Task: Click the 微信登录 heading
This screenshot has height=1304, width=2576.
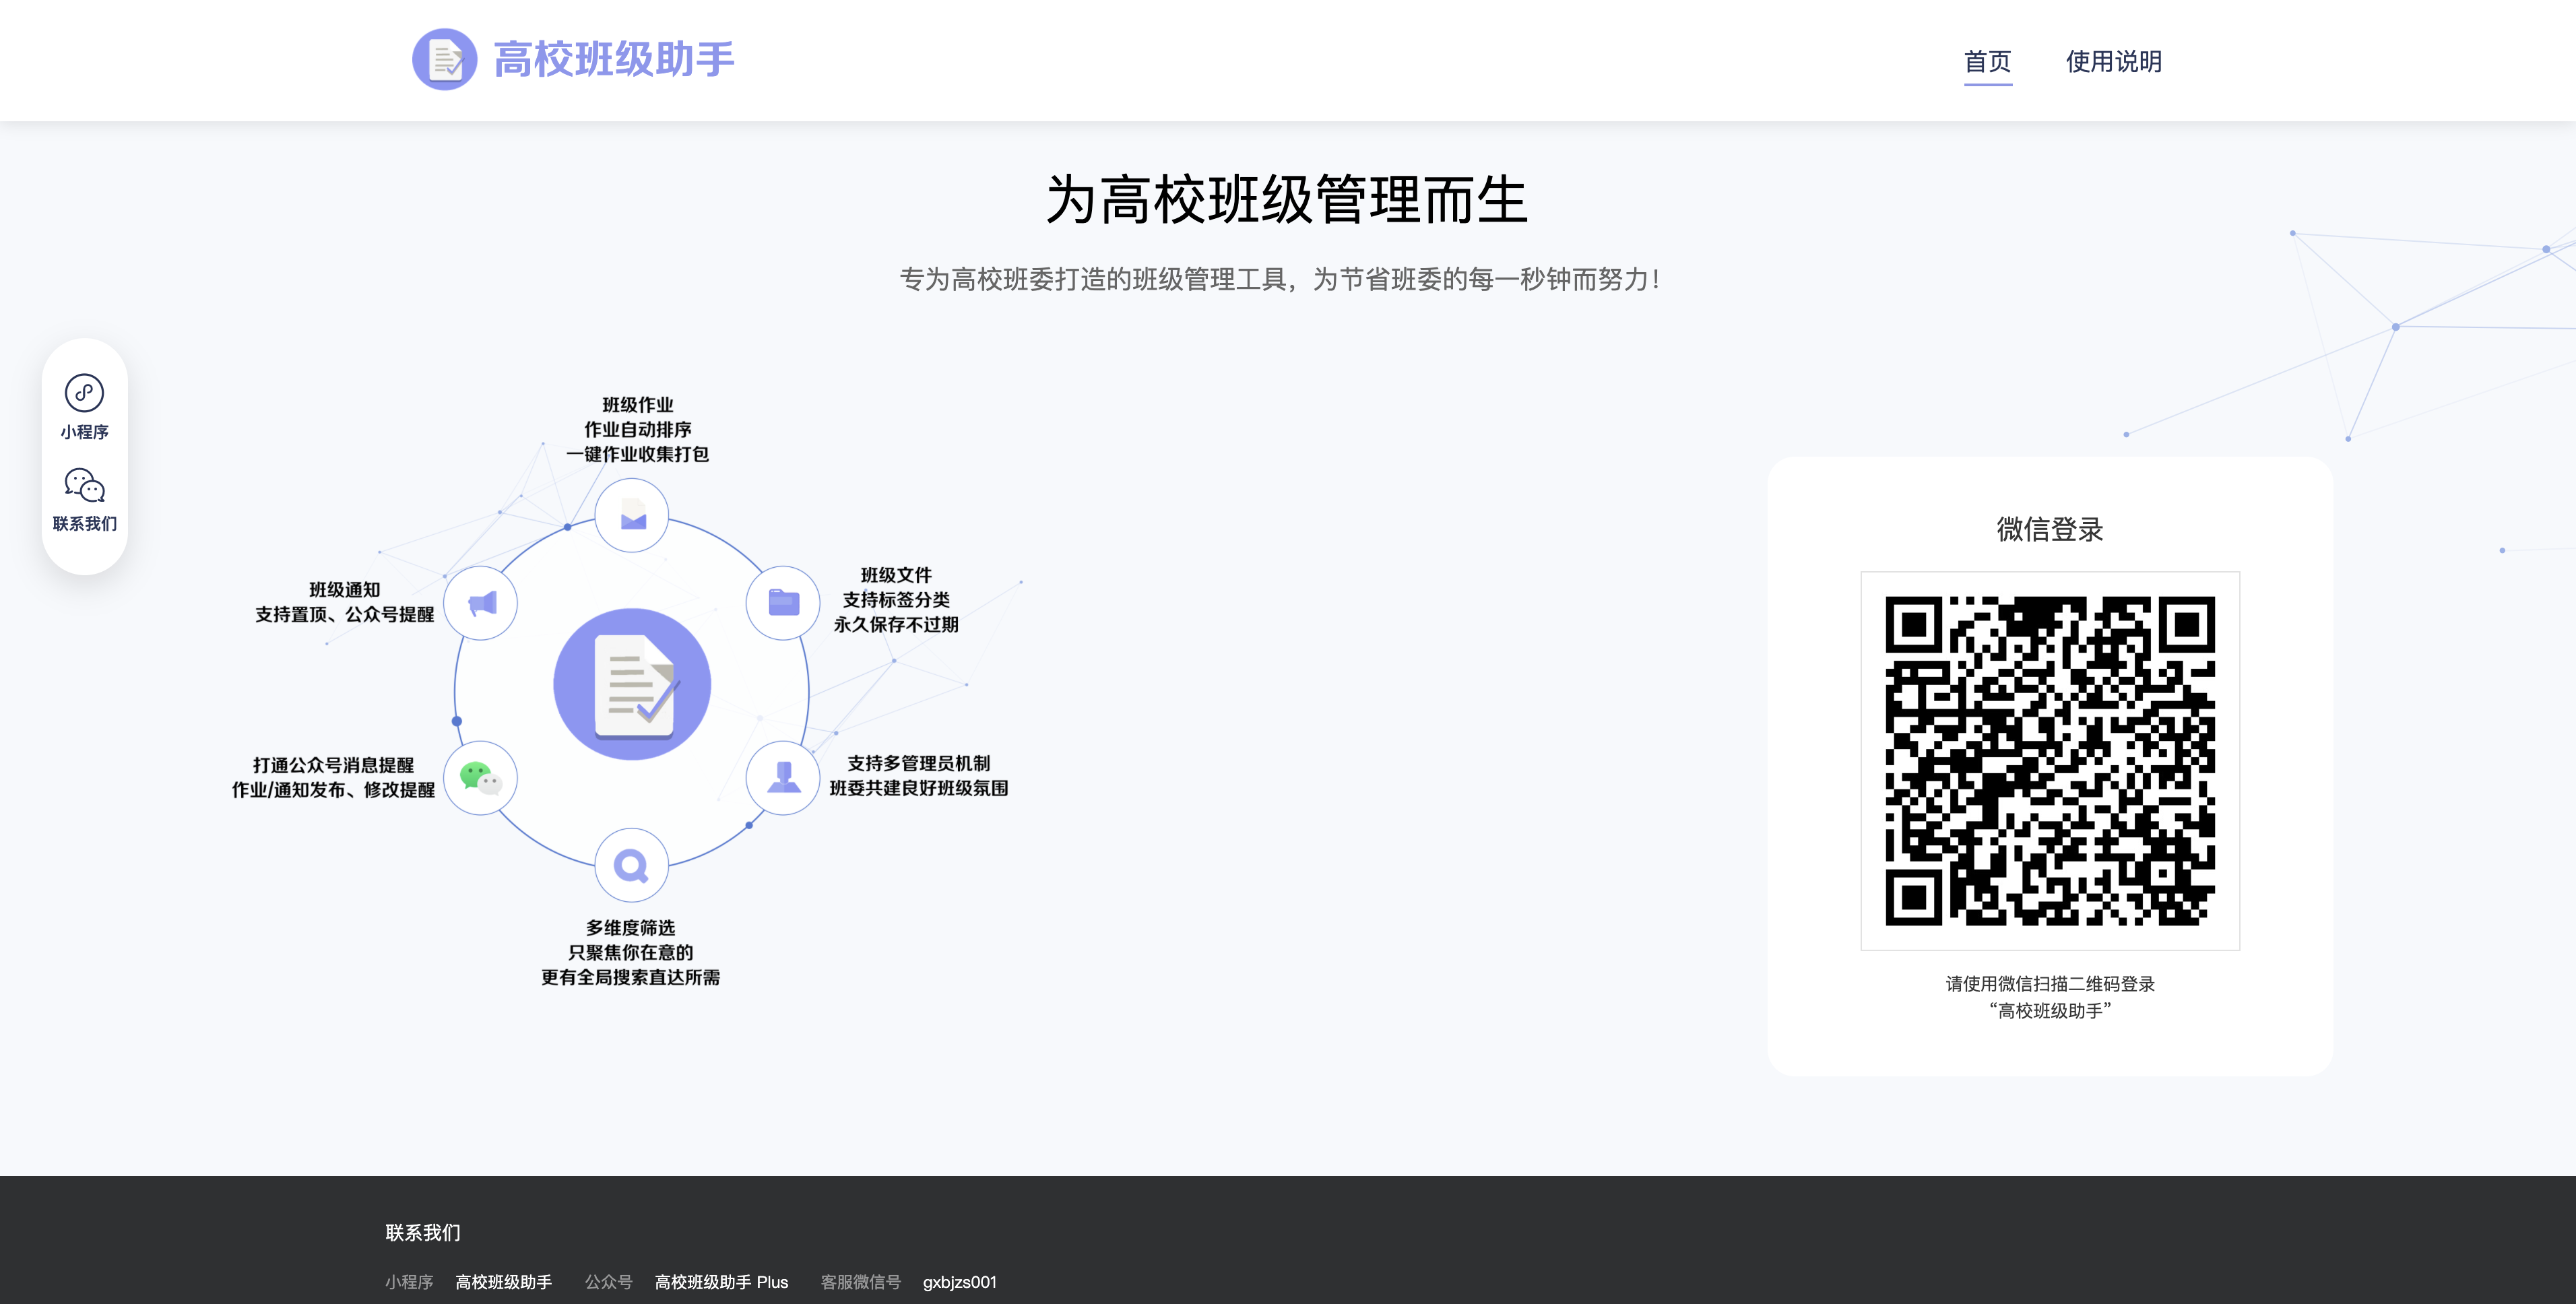Action: (2050, 529)
